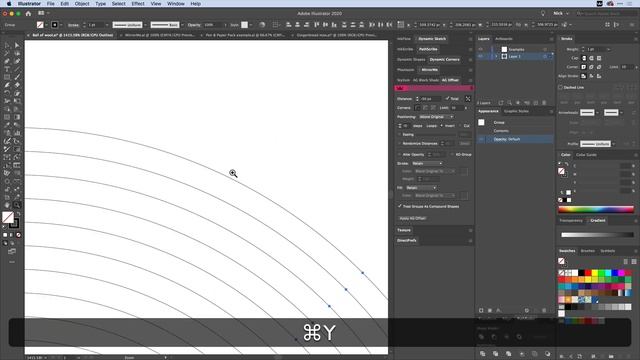The width and height of the screenshot is (640, 360).
Task: Click the color spectrum bar in Color panel
Action: tap(596, 209)
